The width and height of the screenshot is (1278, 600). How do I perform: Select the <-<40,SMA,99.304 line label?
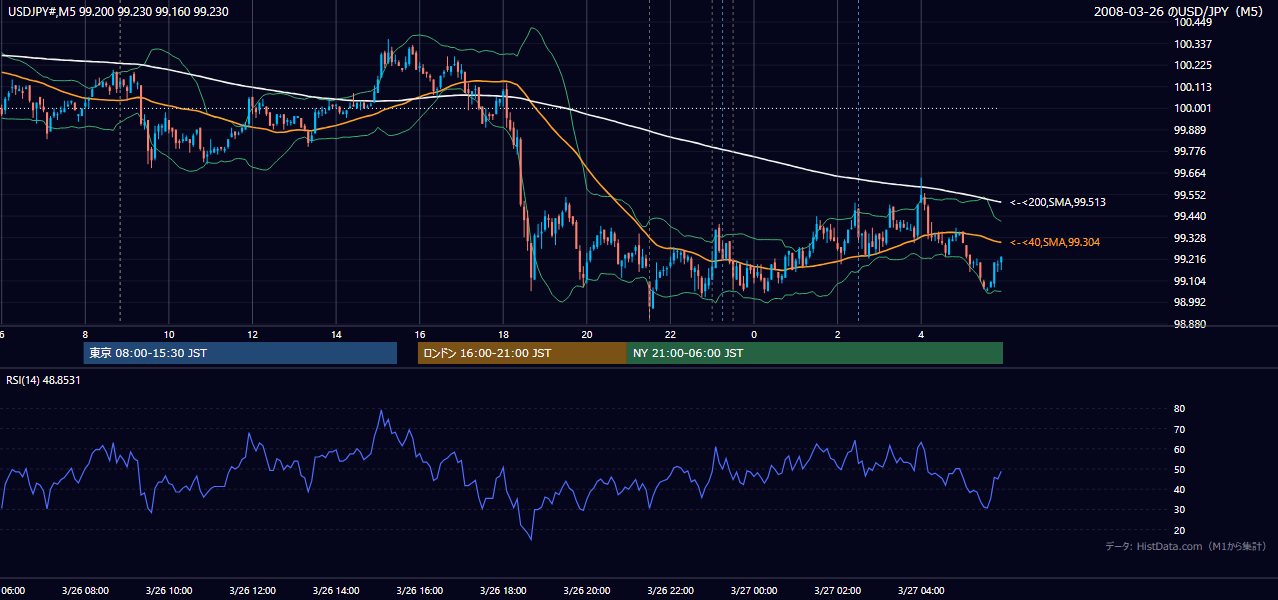1057,242
